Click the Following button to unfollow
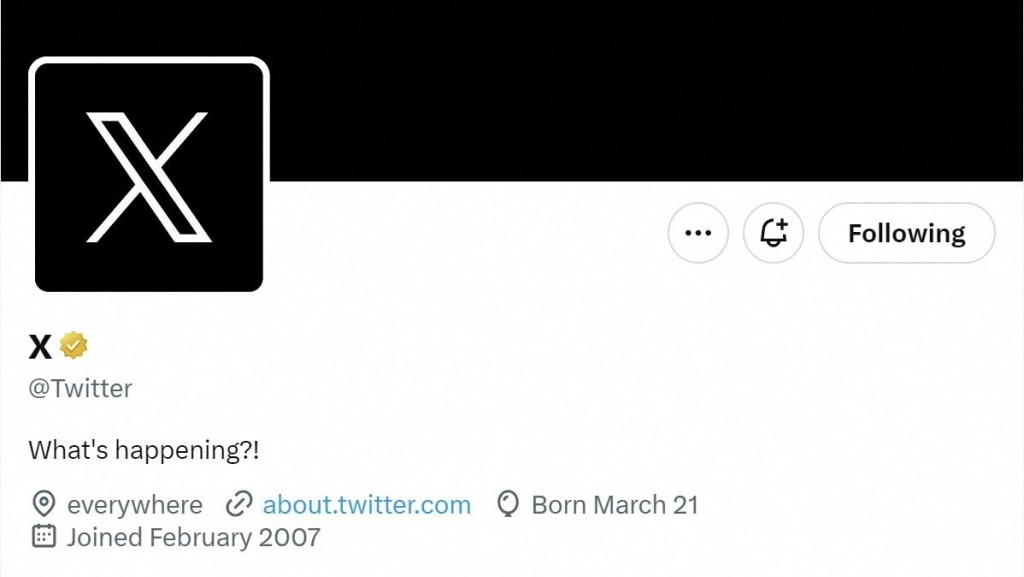The image size is (1024, 577). coord(906,233)
